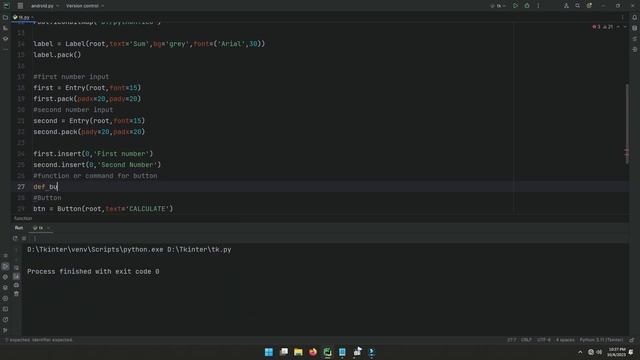The width and height of the screenshot is (640, 360).
Task: Click the label.pack() line
Action: pos(57,55)
